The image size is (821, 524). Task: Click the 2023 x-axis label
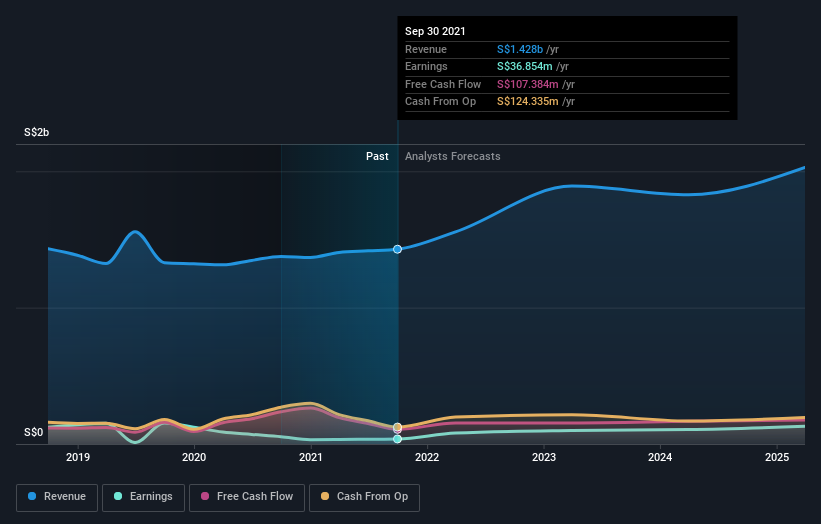pos(543,457)
